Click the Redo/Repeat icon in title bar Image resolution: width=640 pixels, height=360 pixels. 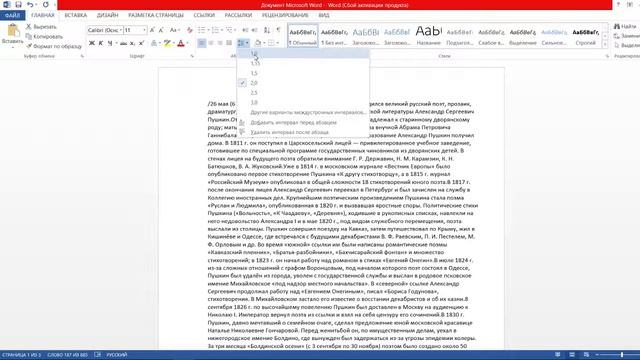[x=45, y=4]
